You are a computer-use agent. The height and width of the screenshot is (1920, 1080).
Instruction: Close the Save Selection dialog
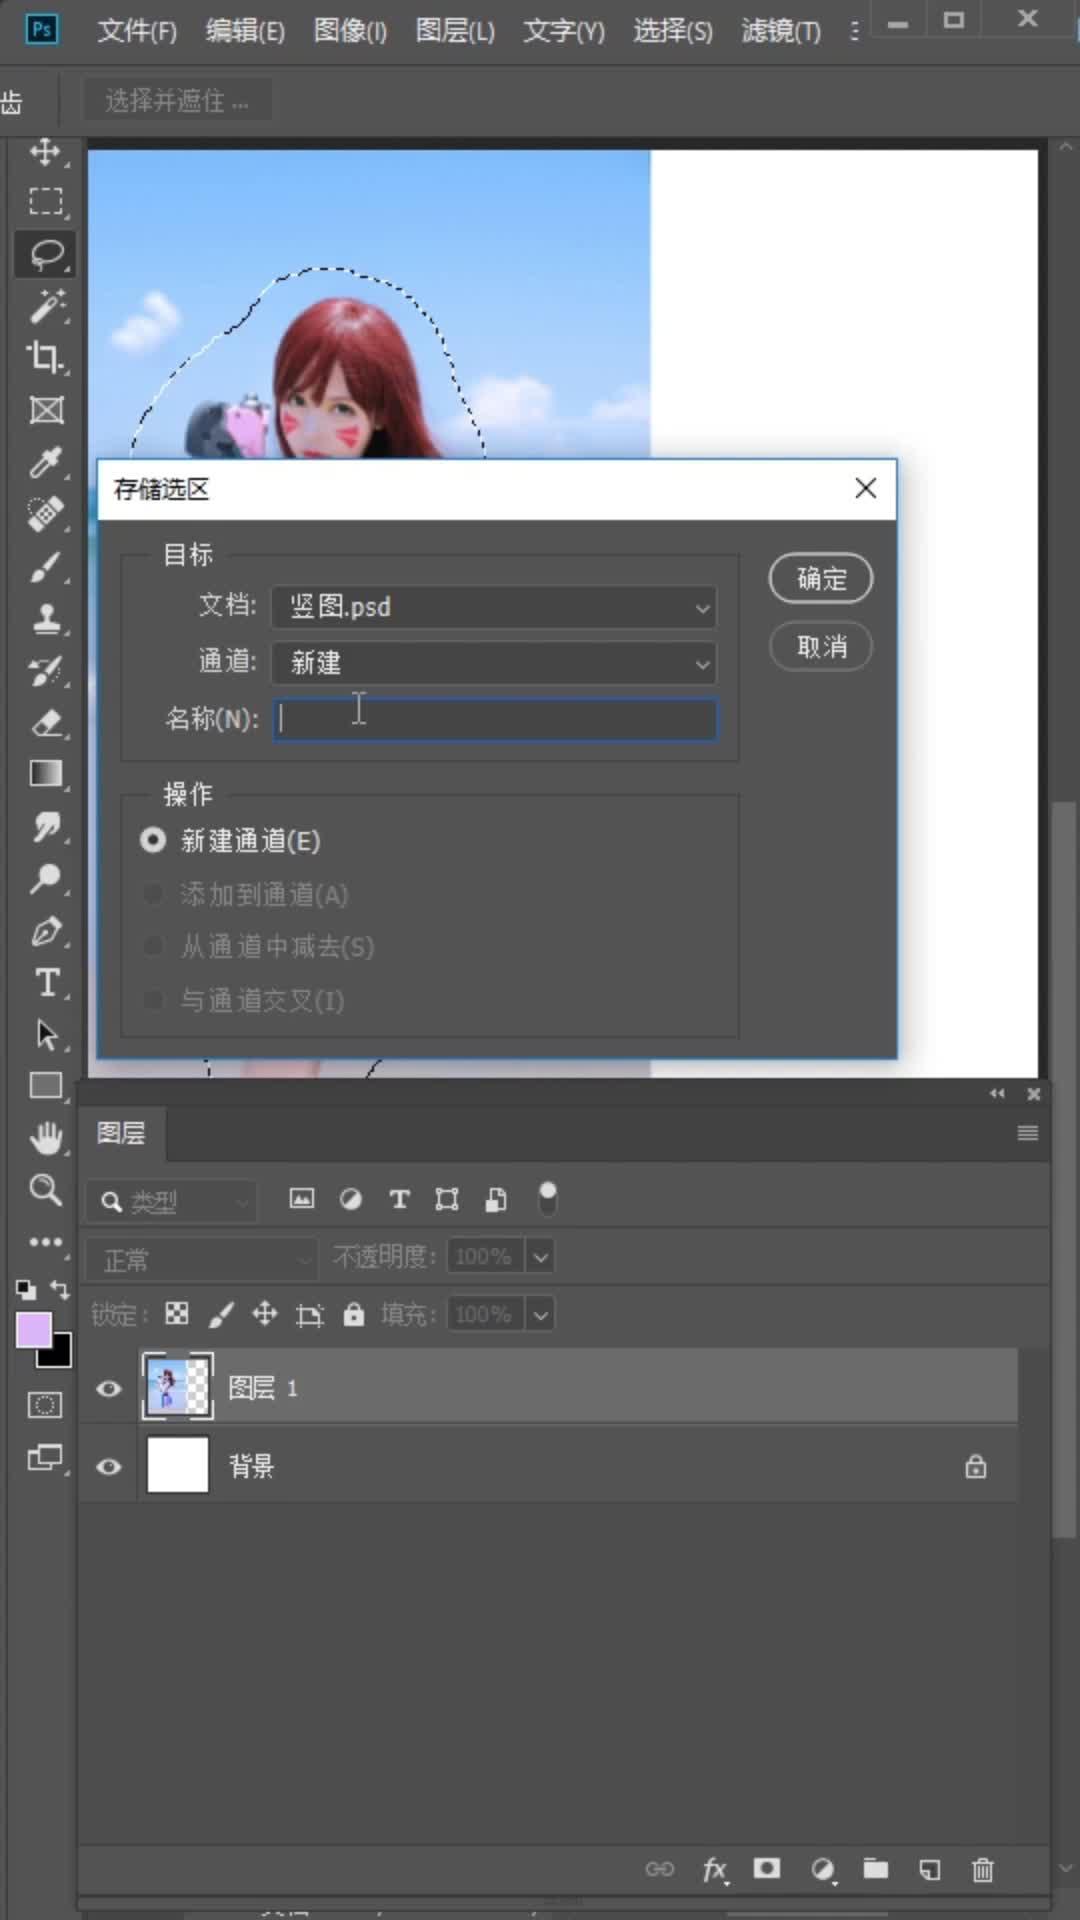866,488
